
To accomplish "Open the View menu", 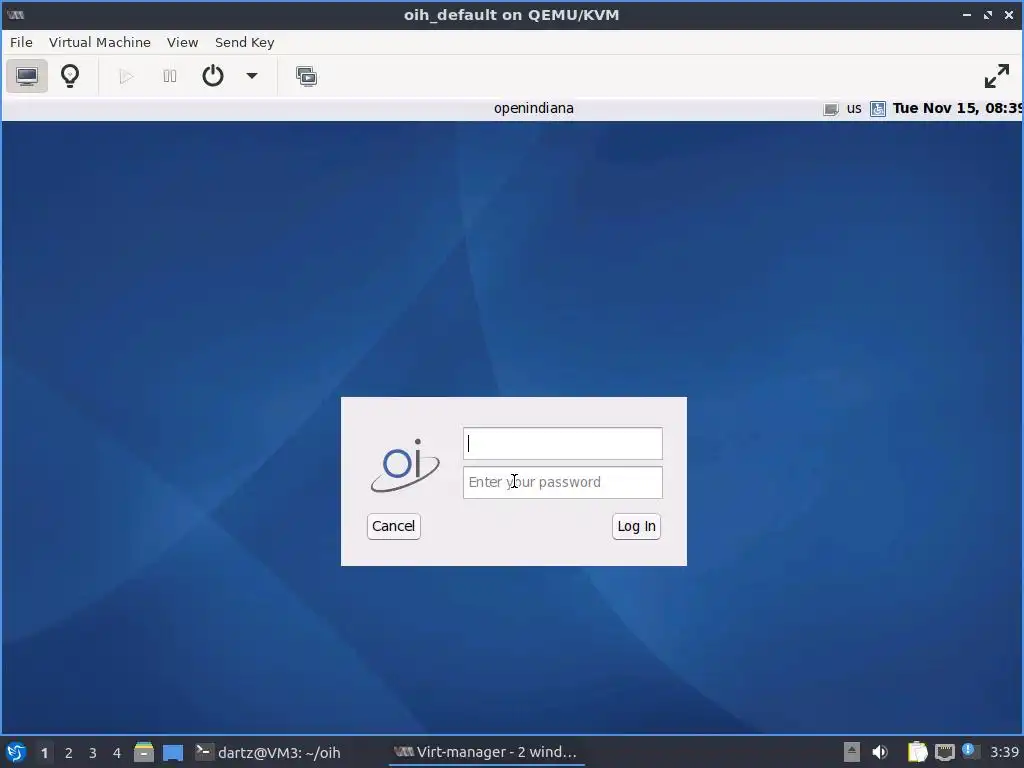I will (x=182, y=42).
